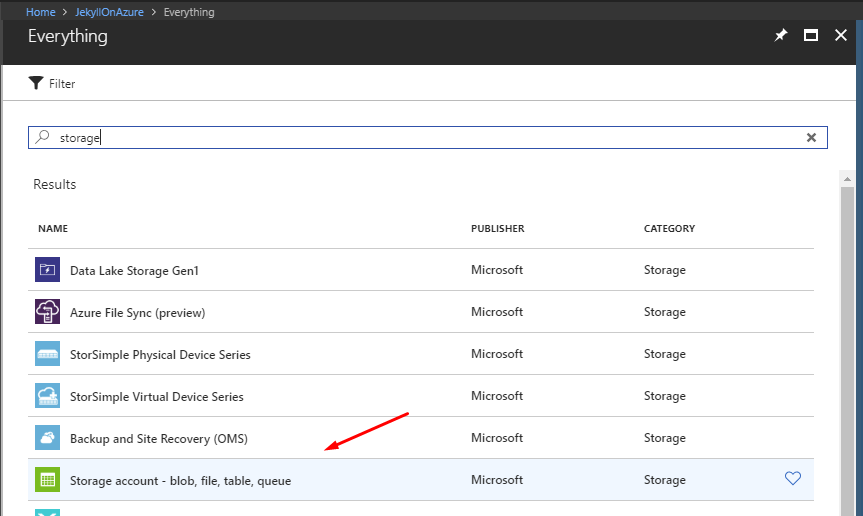Sort by the PUBLISHER column header
This screenshot has height=516, width=863.
click(x=498, y=228)
